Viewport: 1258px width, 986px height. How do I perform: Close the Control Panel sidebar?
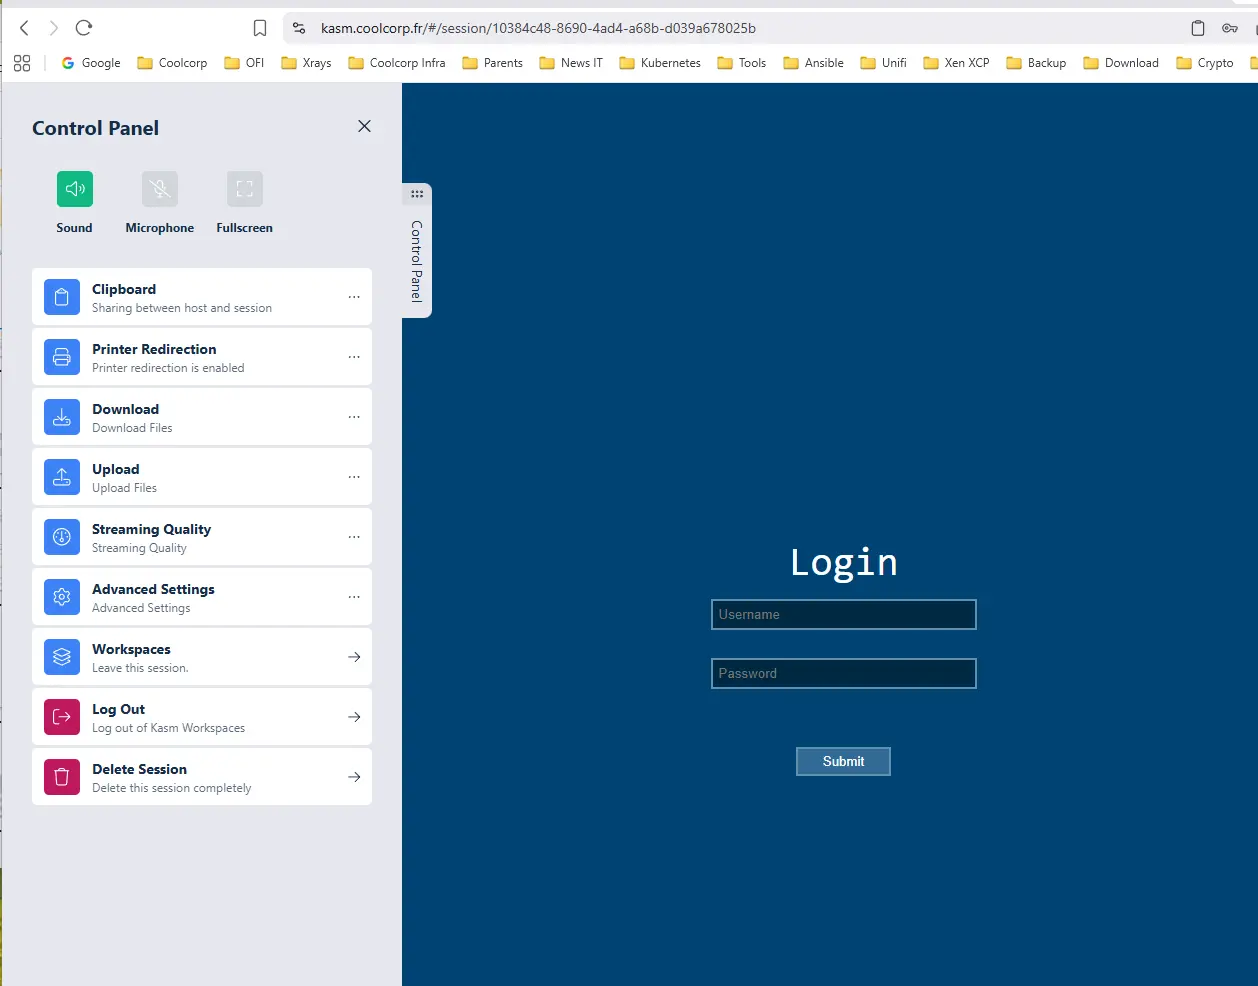point(364,126)
